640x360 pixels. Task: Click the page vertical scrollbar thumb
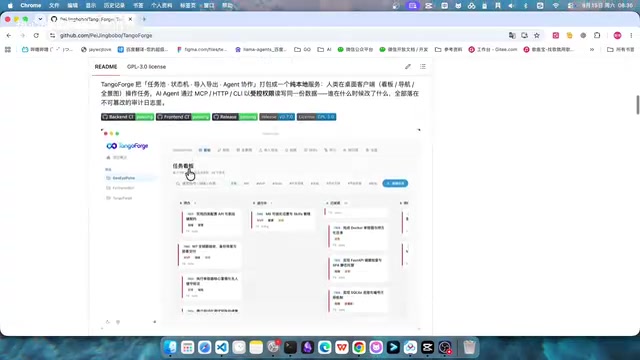click(638, 105)
